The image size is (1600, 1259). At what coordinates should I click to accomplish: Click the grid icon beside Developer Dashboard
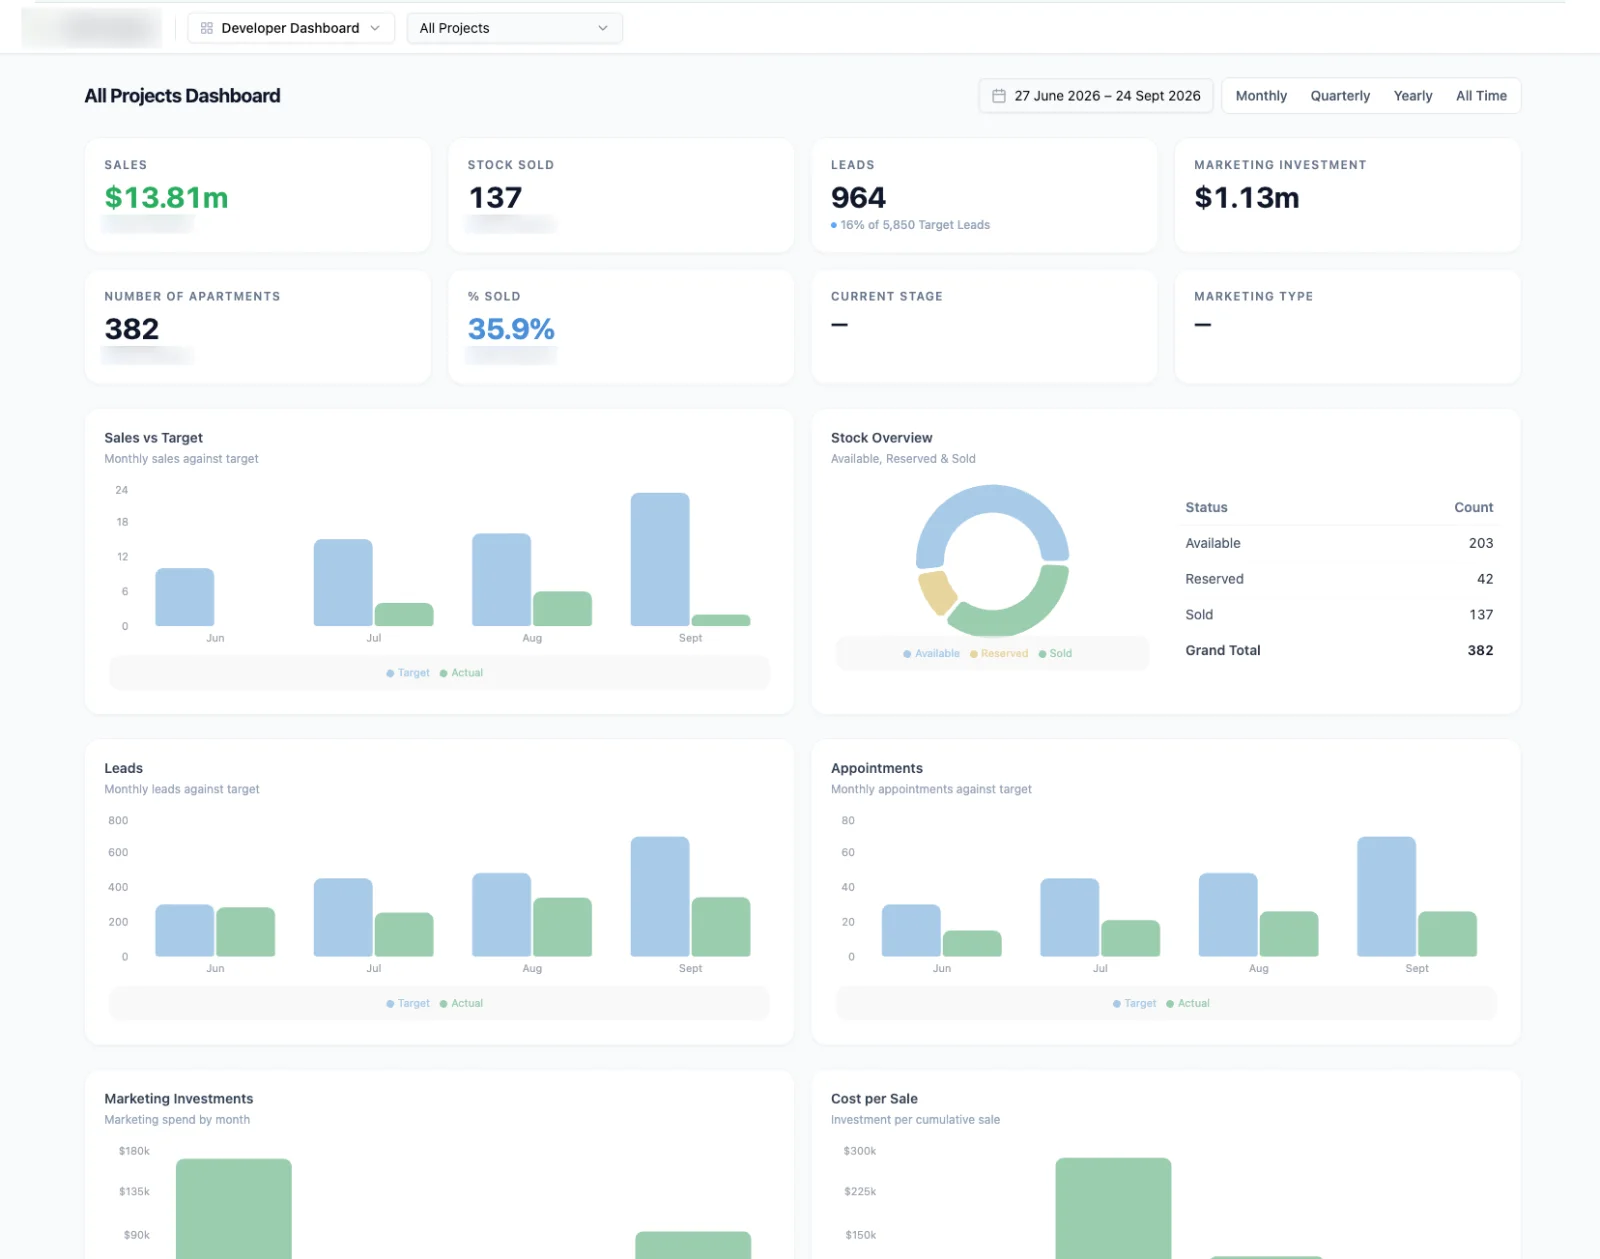click(x=207, y=28)
